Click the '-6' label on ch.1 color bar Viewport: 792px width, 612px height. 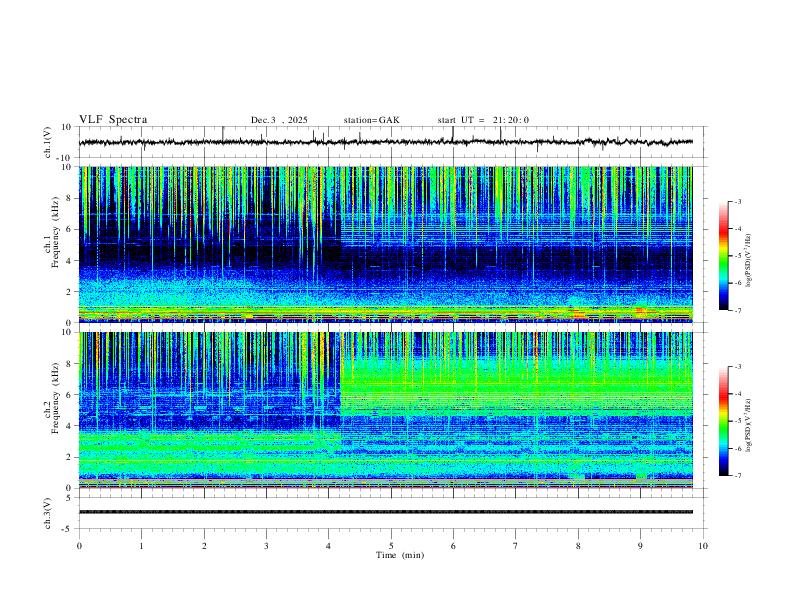click(x=737, y=283)
